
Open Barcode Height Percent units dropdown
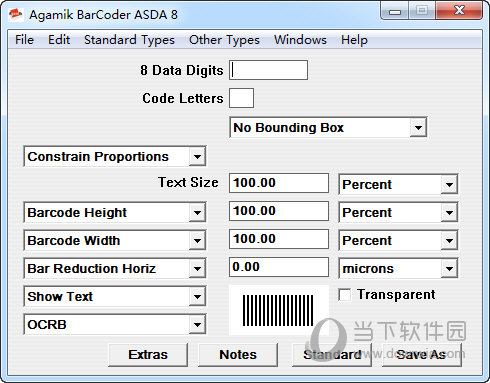pos(398,212)
